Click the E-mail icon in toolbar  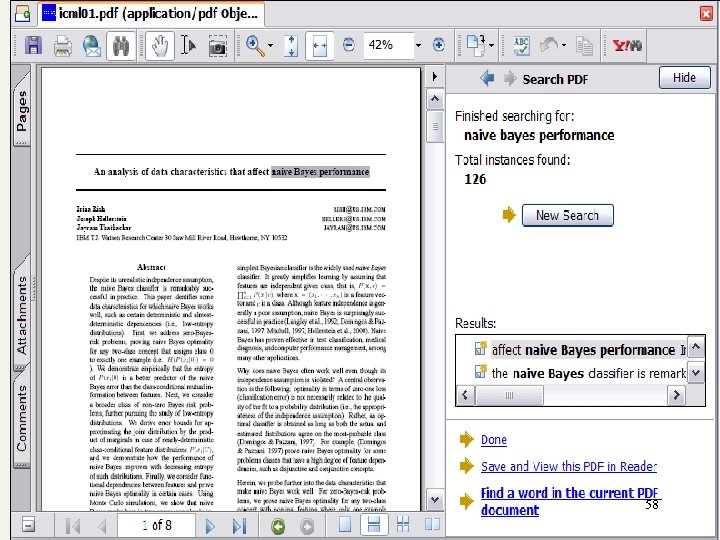click(91, 46)
